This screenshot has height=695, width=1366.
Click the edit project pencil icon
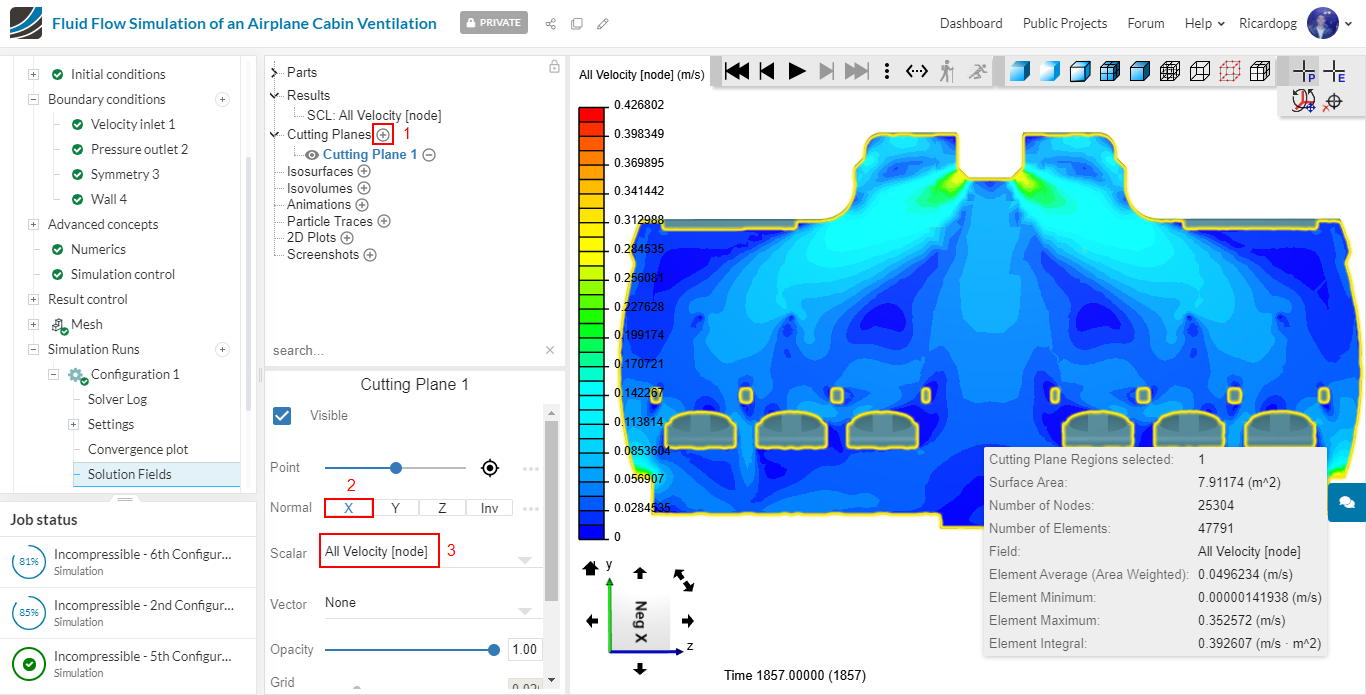coord(602,23)
